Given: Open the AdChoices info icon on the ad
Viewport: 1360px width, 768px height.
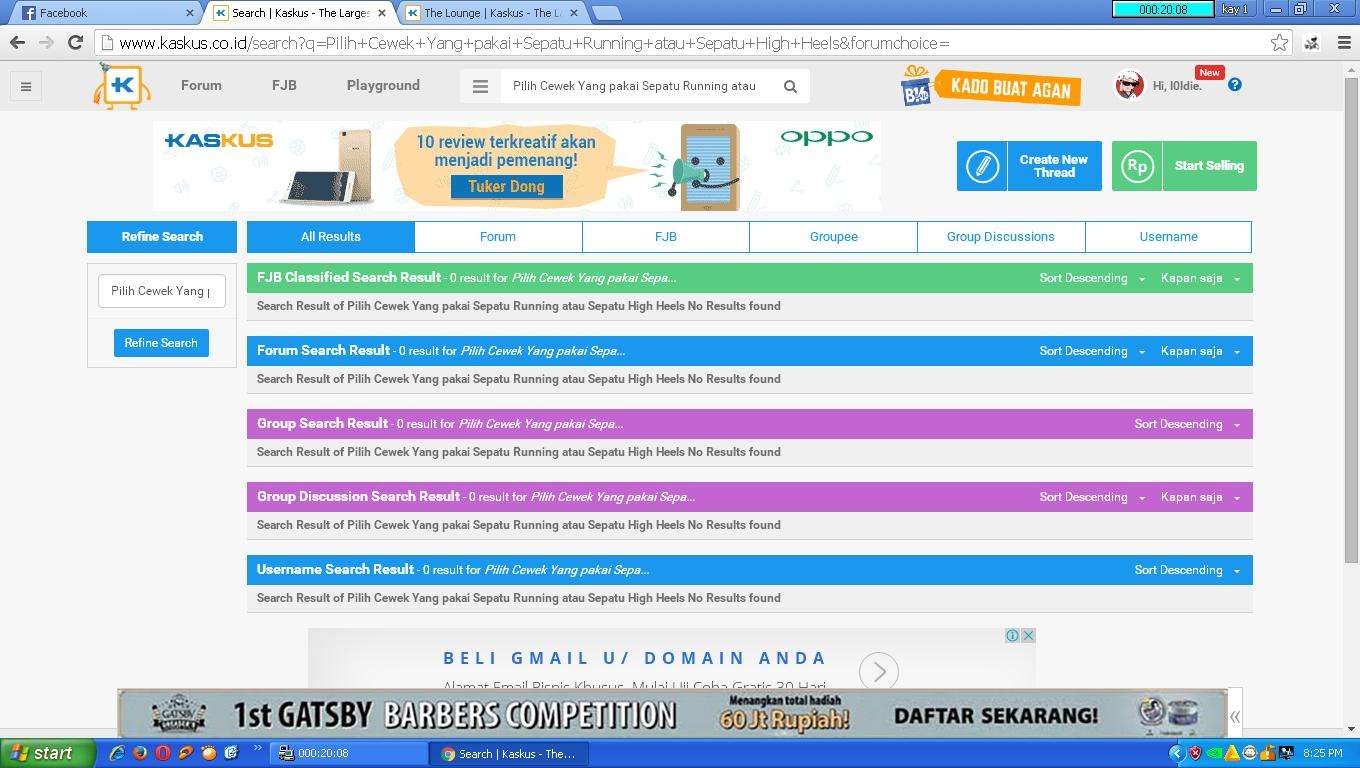Looking at the screenshot, I should pos(1012,635).
